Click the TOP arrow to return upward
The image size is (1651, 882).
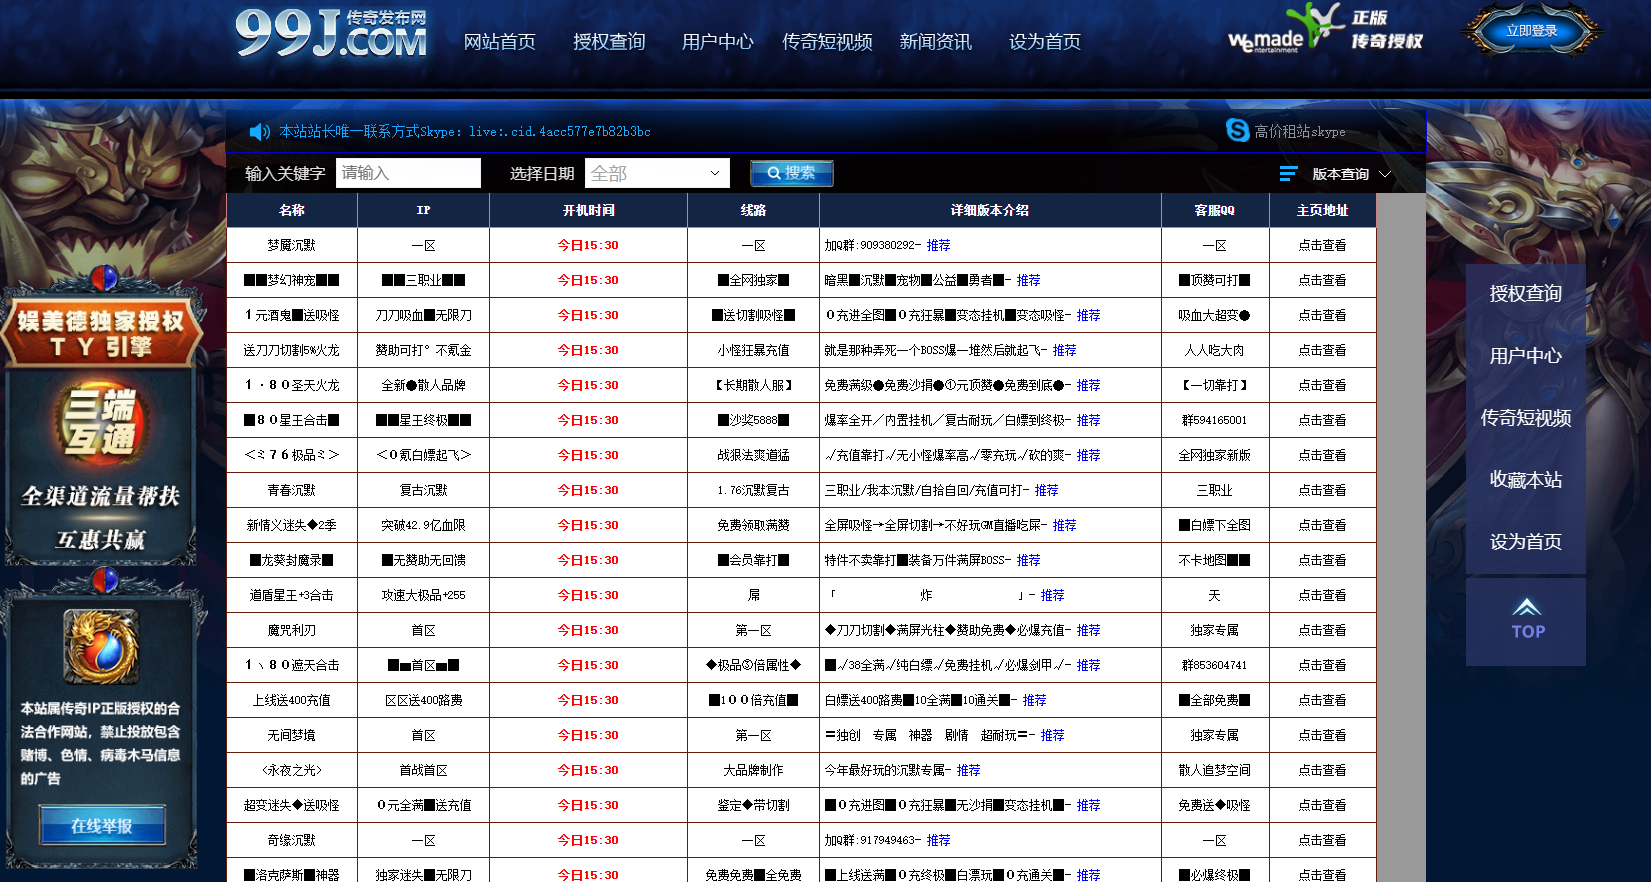(1526, 620)
